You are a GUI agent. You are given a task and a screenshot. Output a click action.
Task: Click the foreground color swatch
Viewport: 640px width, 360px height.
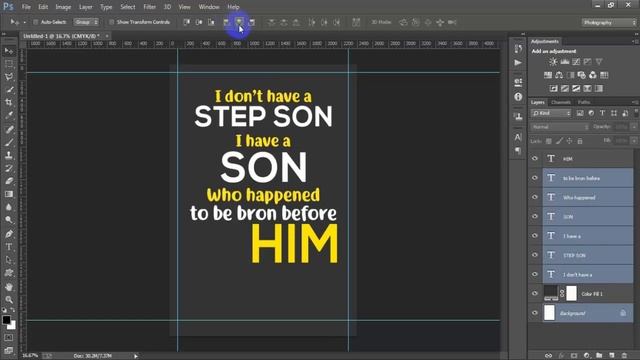tap(6, 320)
